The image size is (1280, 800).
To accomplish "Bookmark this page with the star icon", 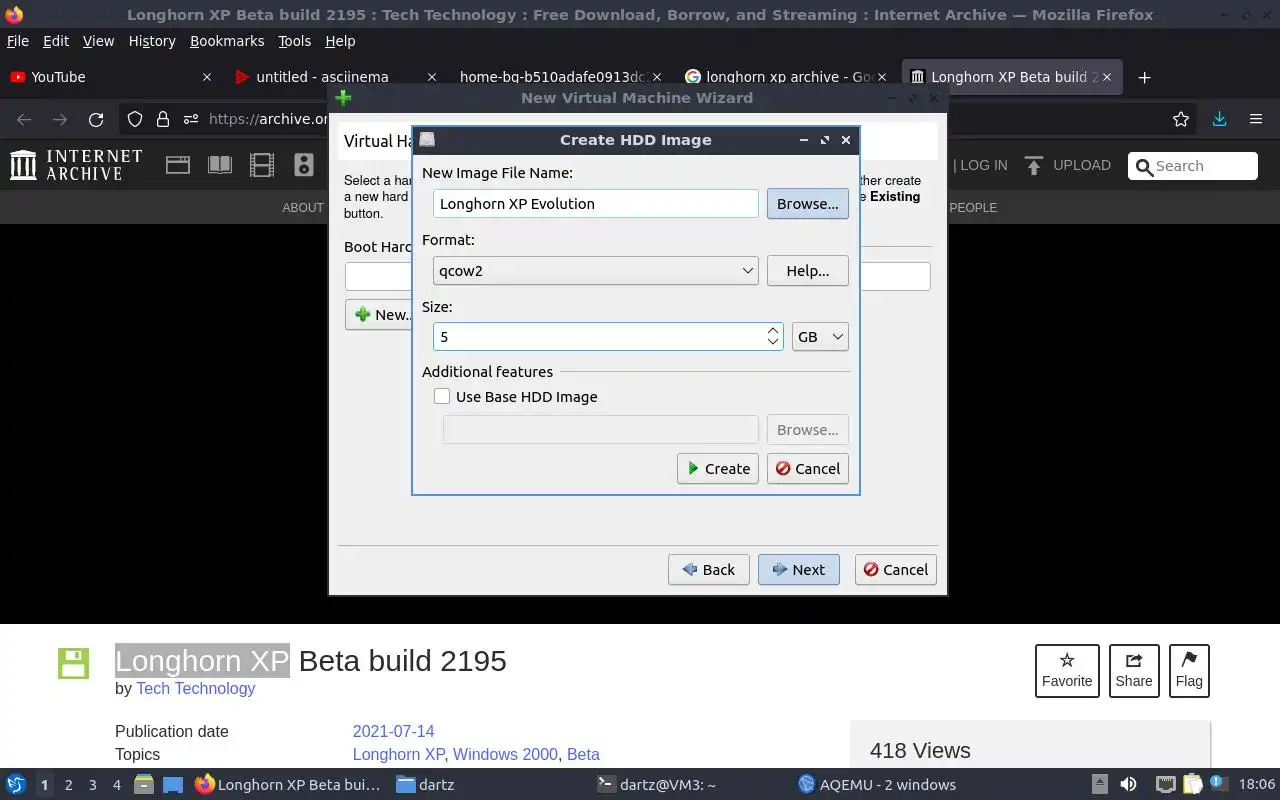I will [x=1181, y=119].
